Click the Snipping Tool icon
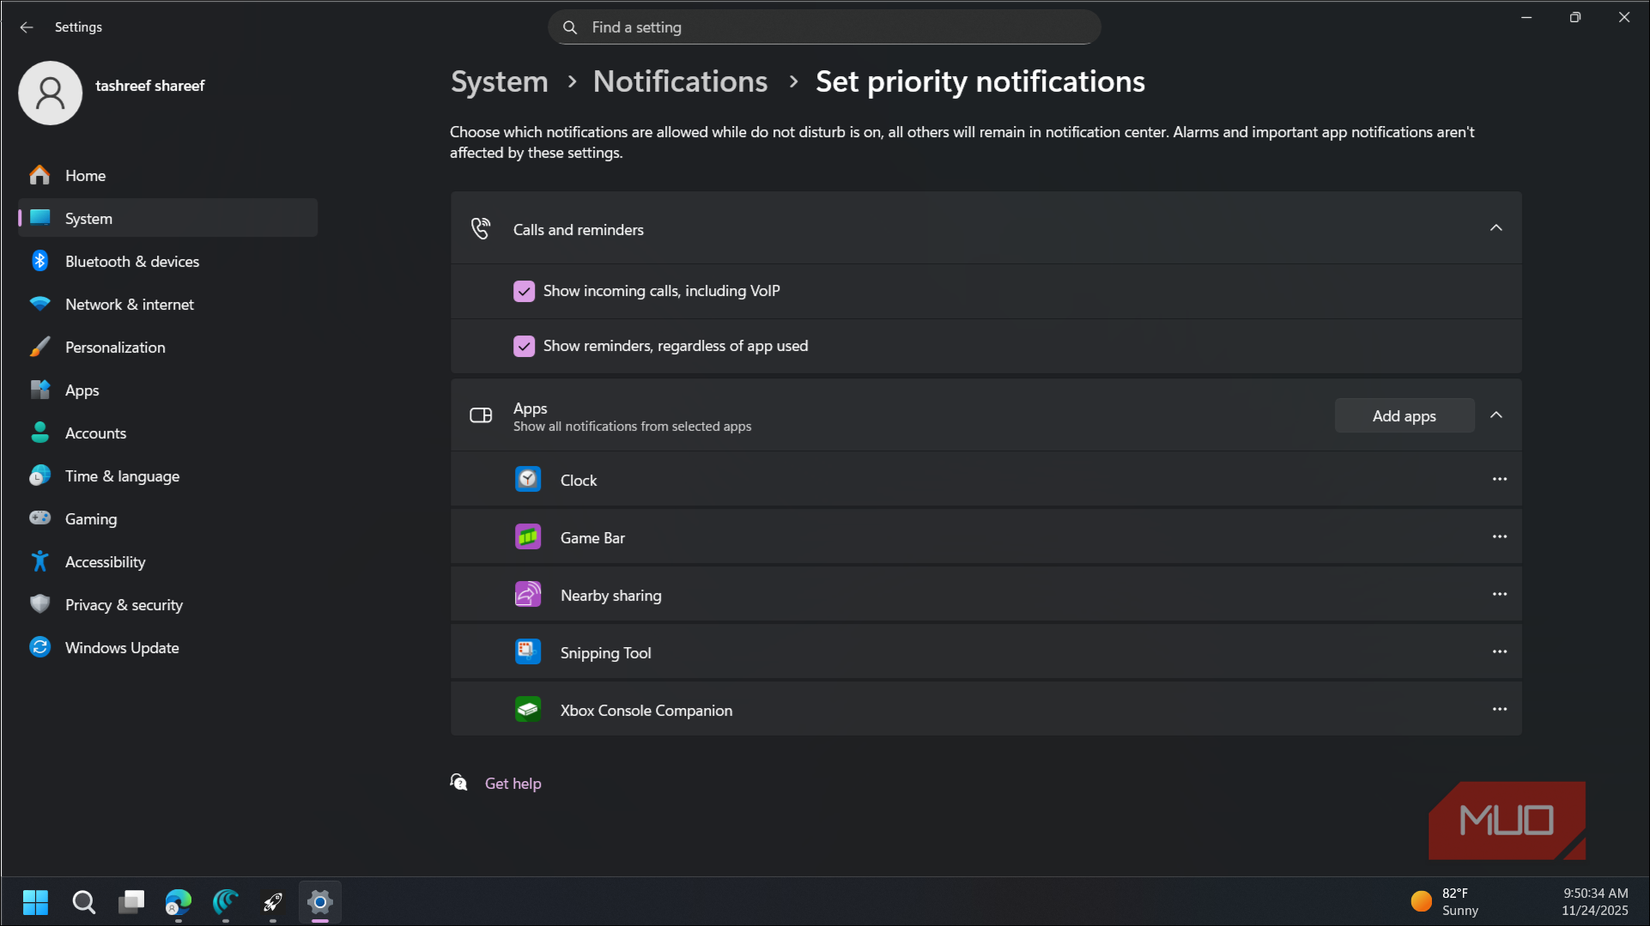Viewport: 1650px width, 926px height. [528, 651]
